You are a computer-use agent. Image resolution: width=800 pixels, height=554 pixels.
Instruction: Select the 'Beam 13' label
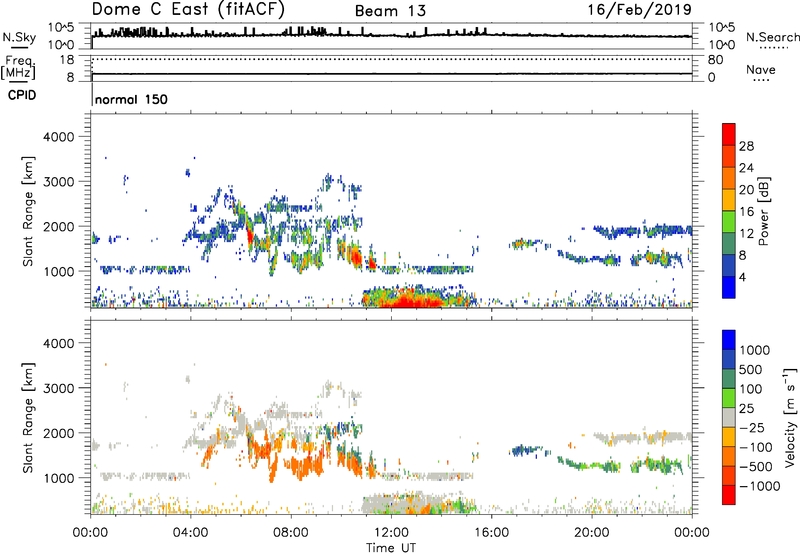(x=390, y=11)
